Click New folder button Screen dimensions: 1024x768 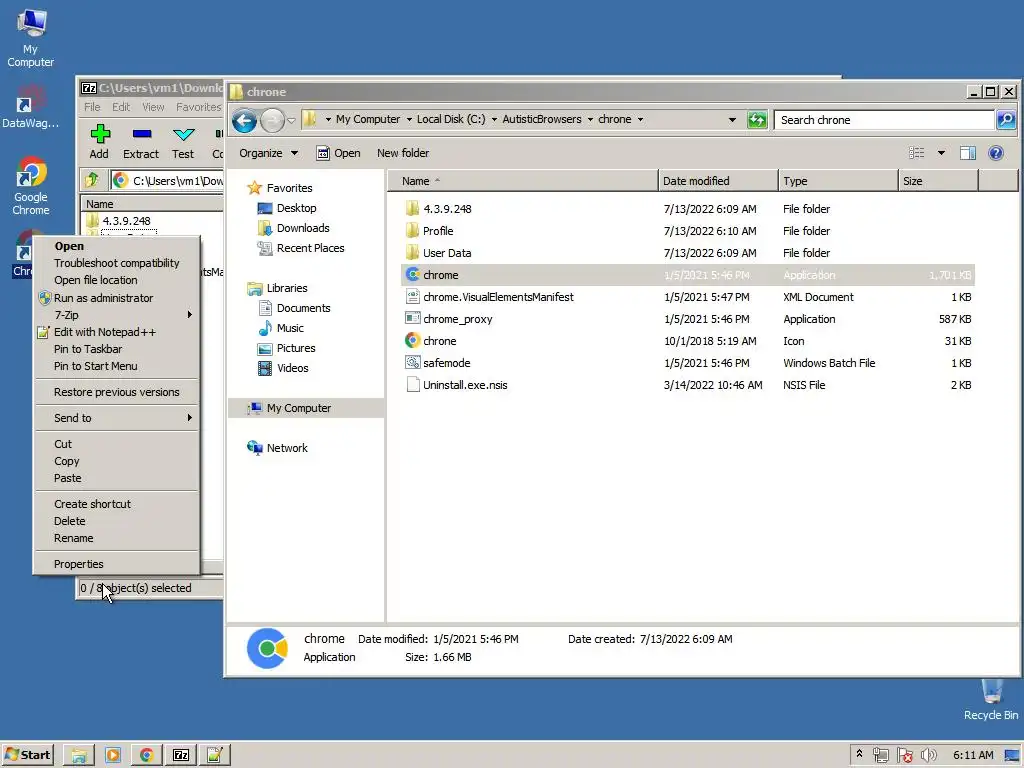pos(403,153)
